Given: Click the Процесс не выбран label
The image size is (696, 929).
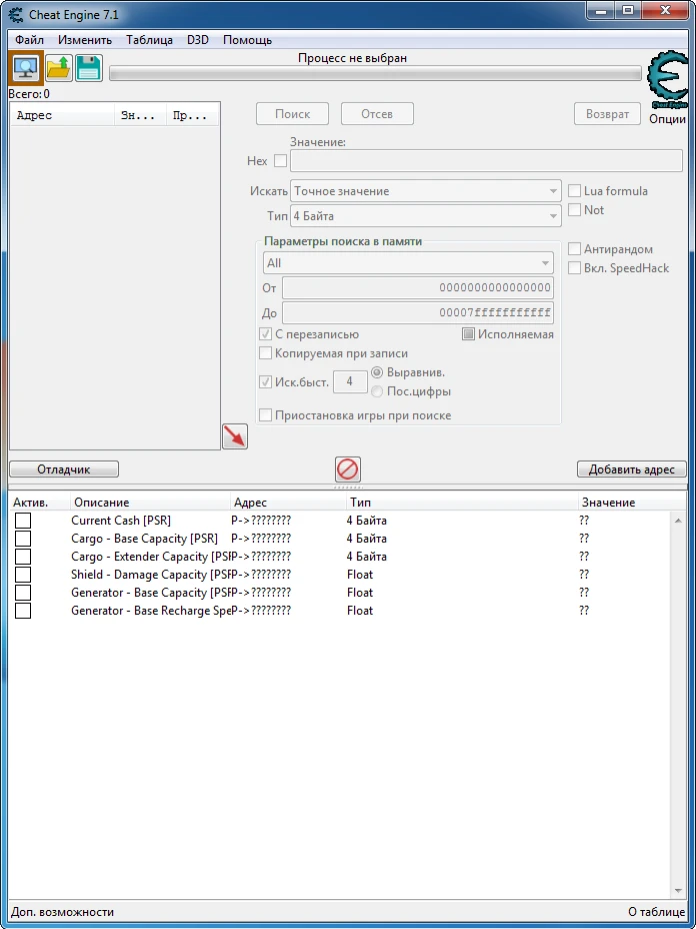Looking at the screenshot, I should click(352, 58).
